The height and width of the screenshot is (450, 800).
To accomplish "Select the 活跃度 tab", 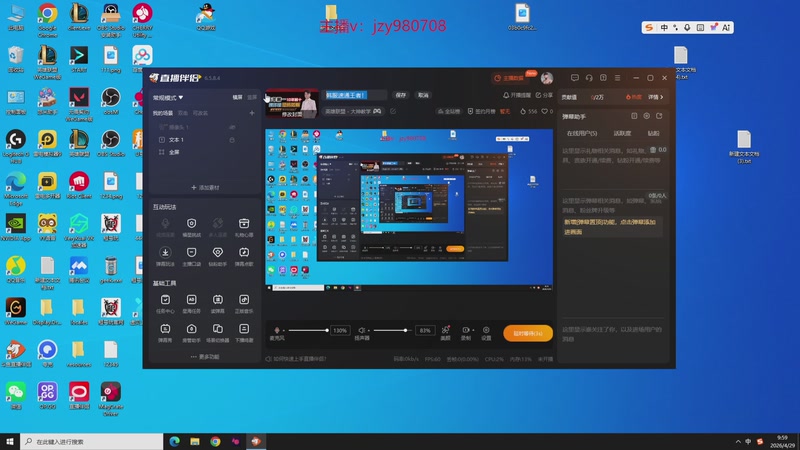I will (622, 133).
